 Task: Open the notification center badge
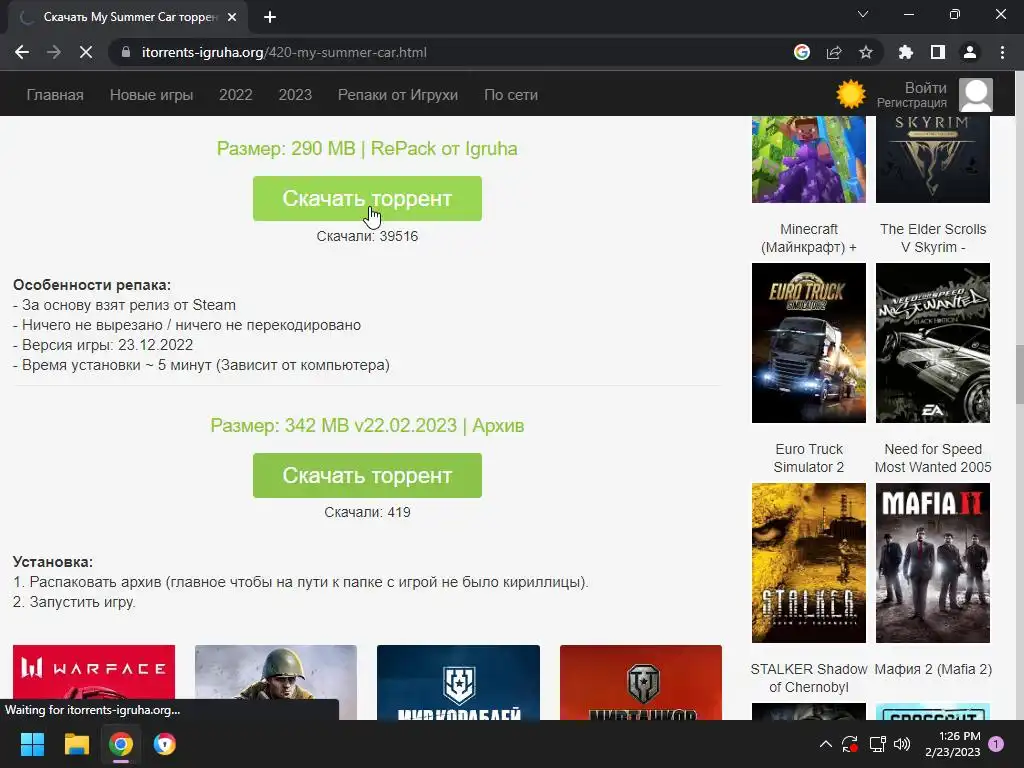coord(996,744)
